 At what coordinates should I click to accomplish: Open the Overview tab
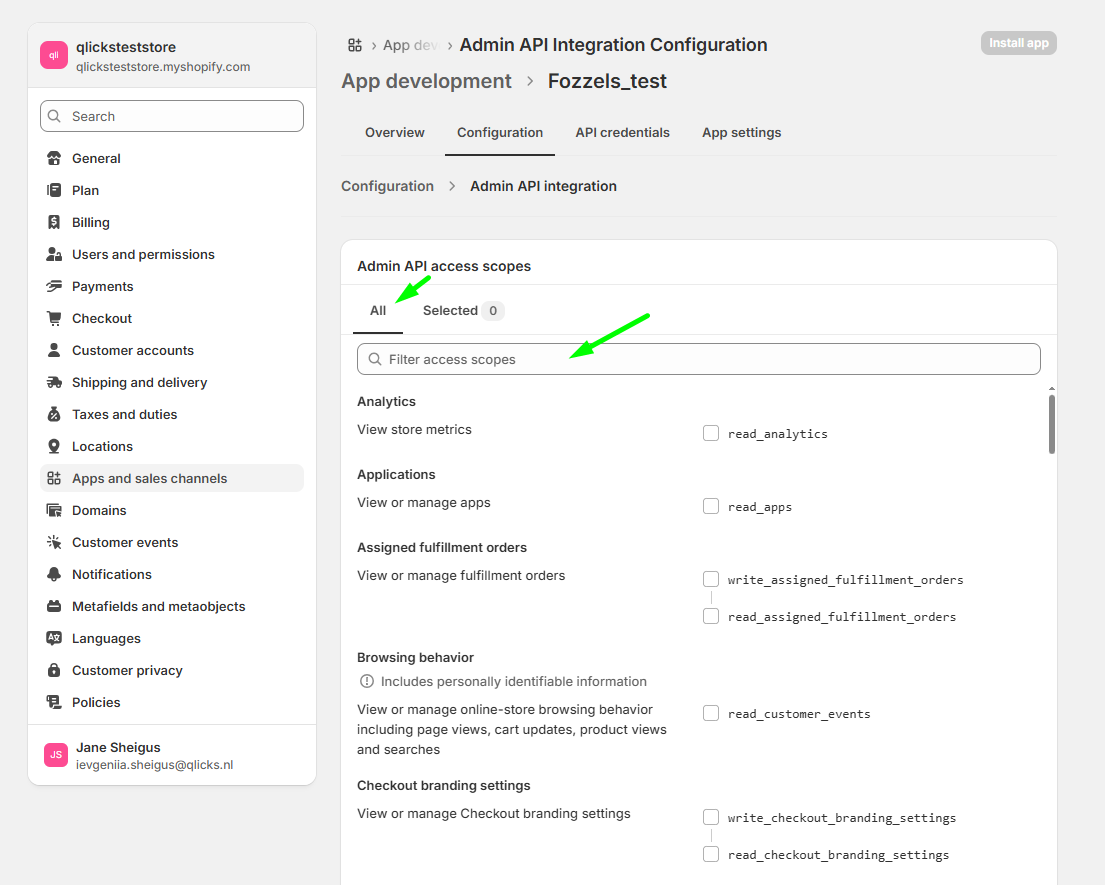pos(395,132)
